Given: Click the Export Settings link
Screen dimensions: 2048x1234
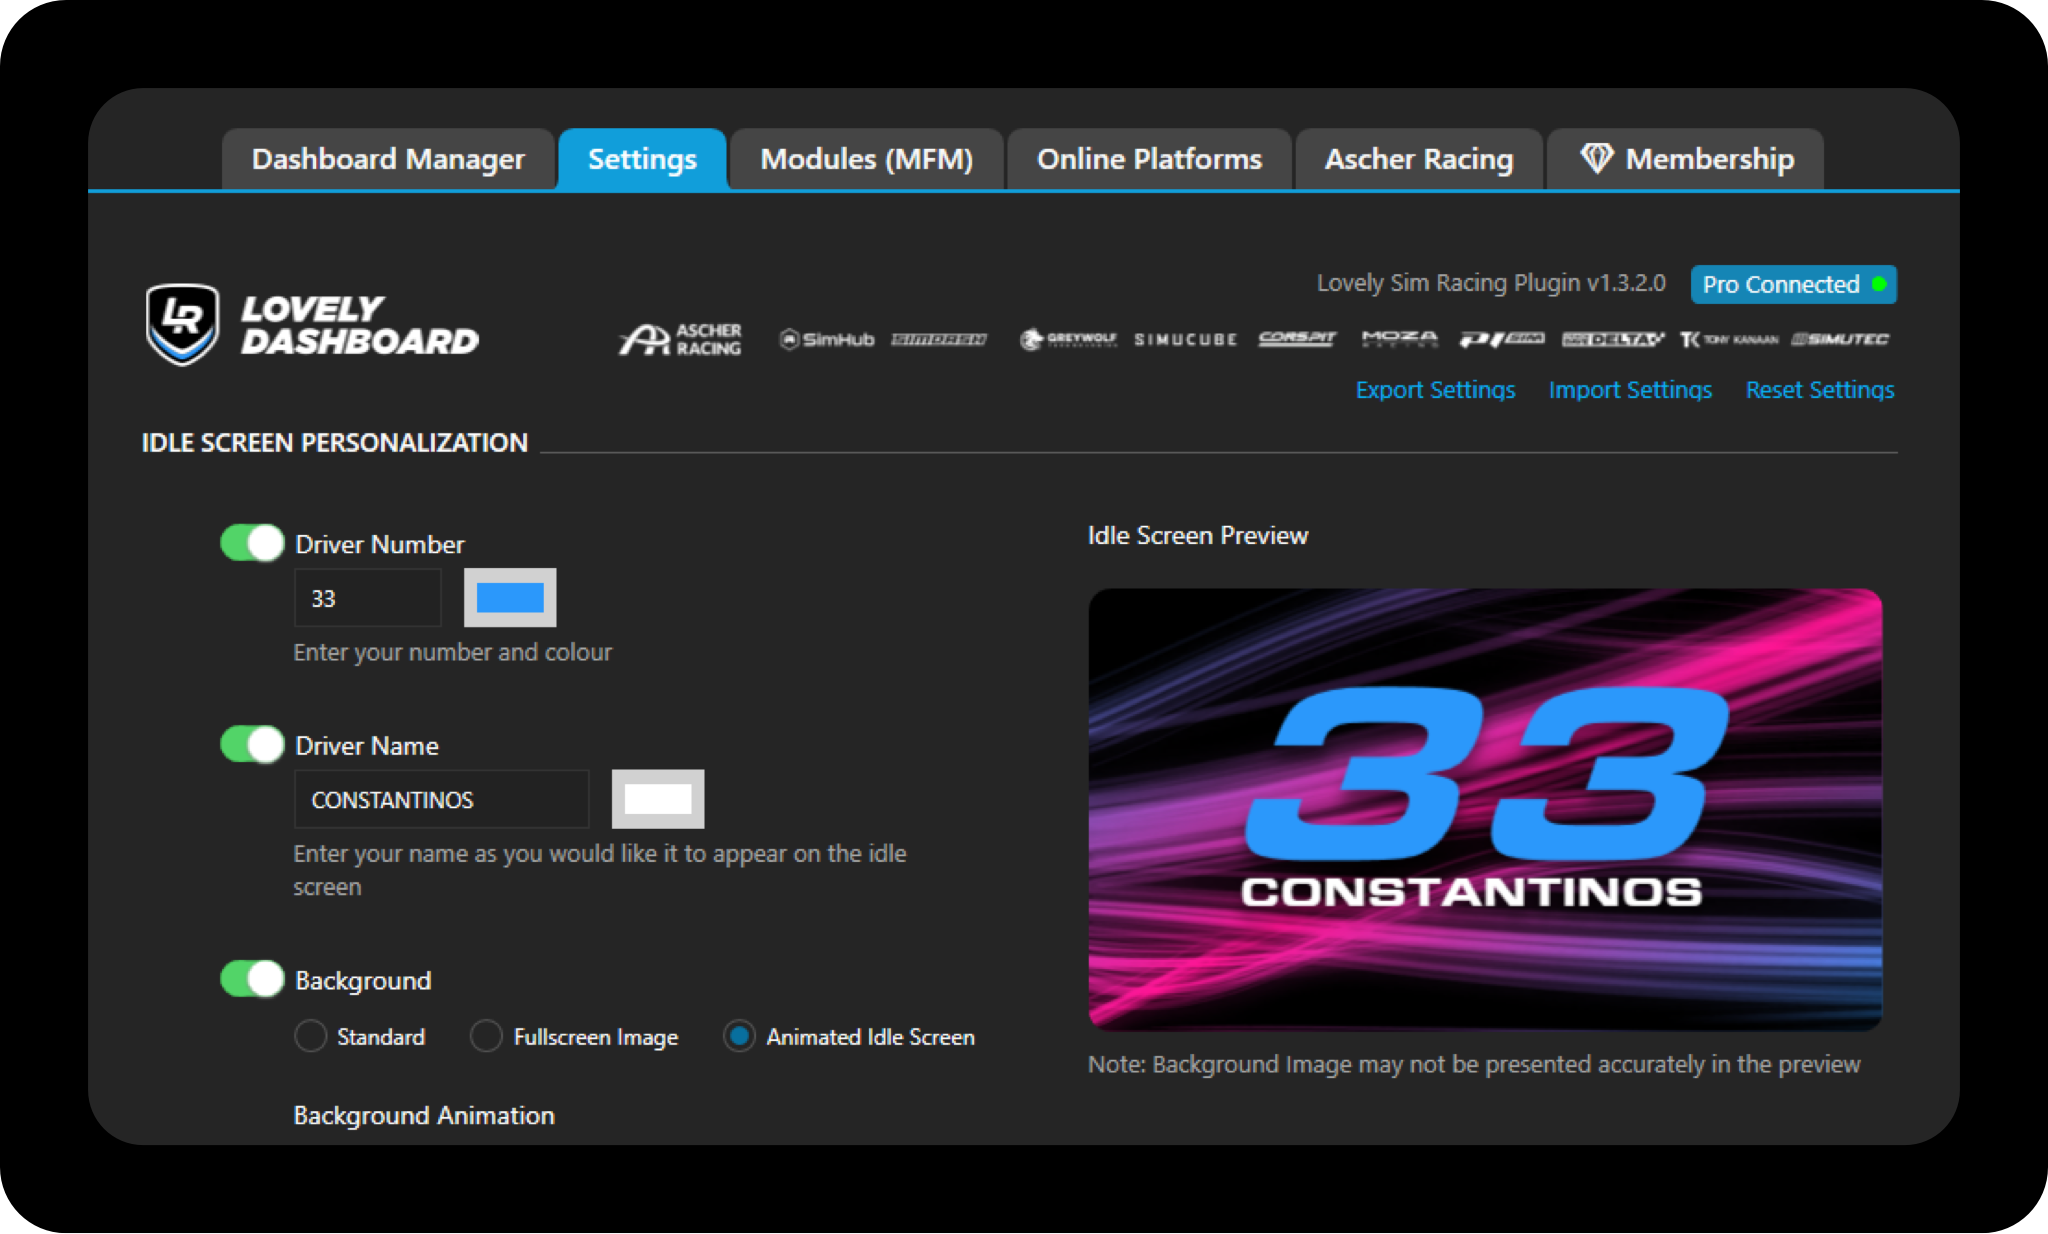Looking at the screenshot, I should tap(1434, 390).
